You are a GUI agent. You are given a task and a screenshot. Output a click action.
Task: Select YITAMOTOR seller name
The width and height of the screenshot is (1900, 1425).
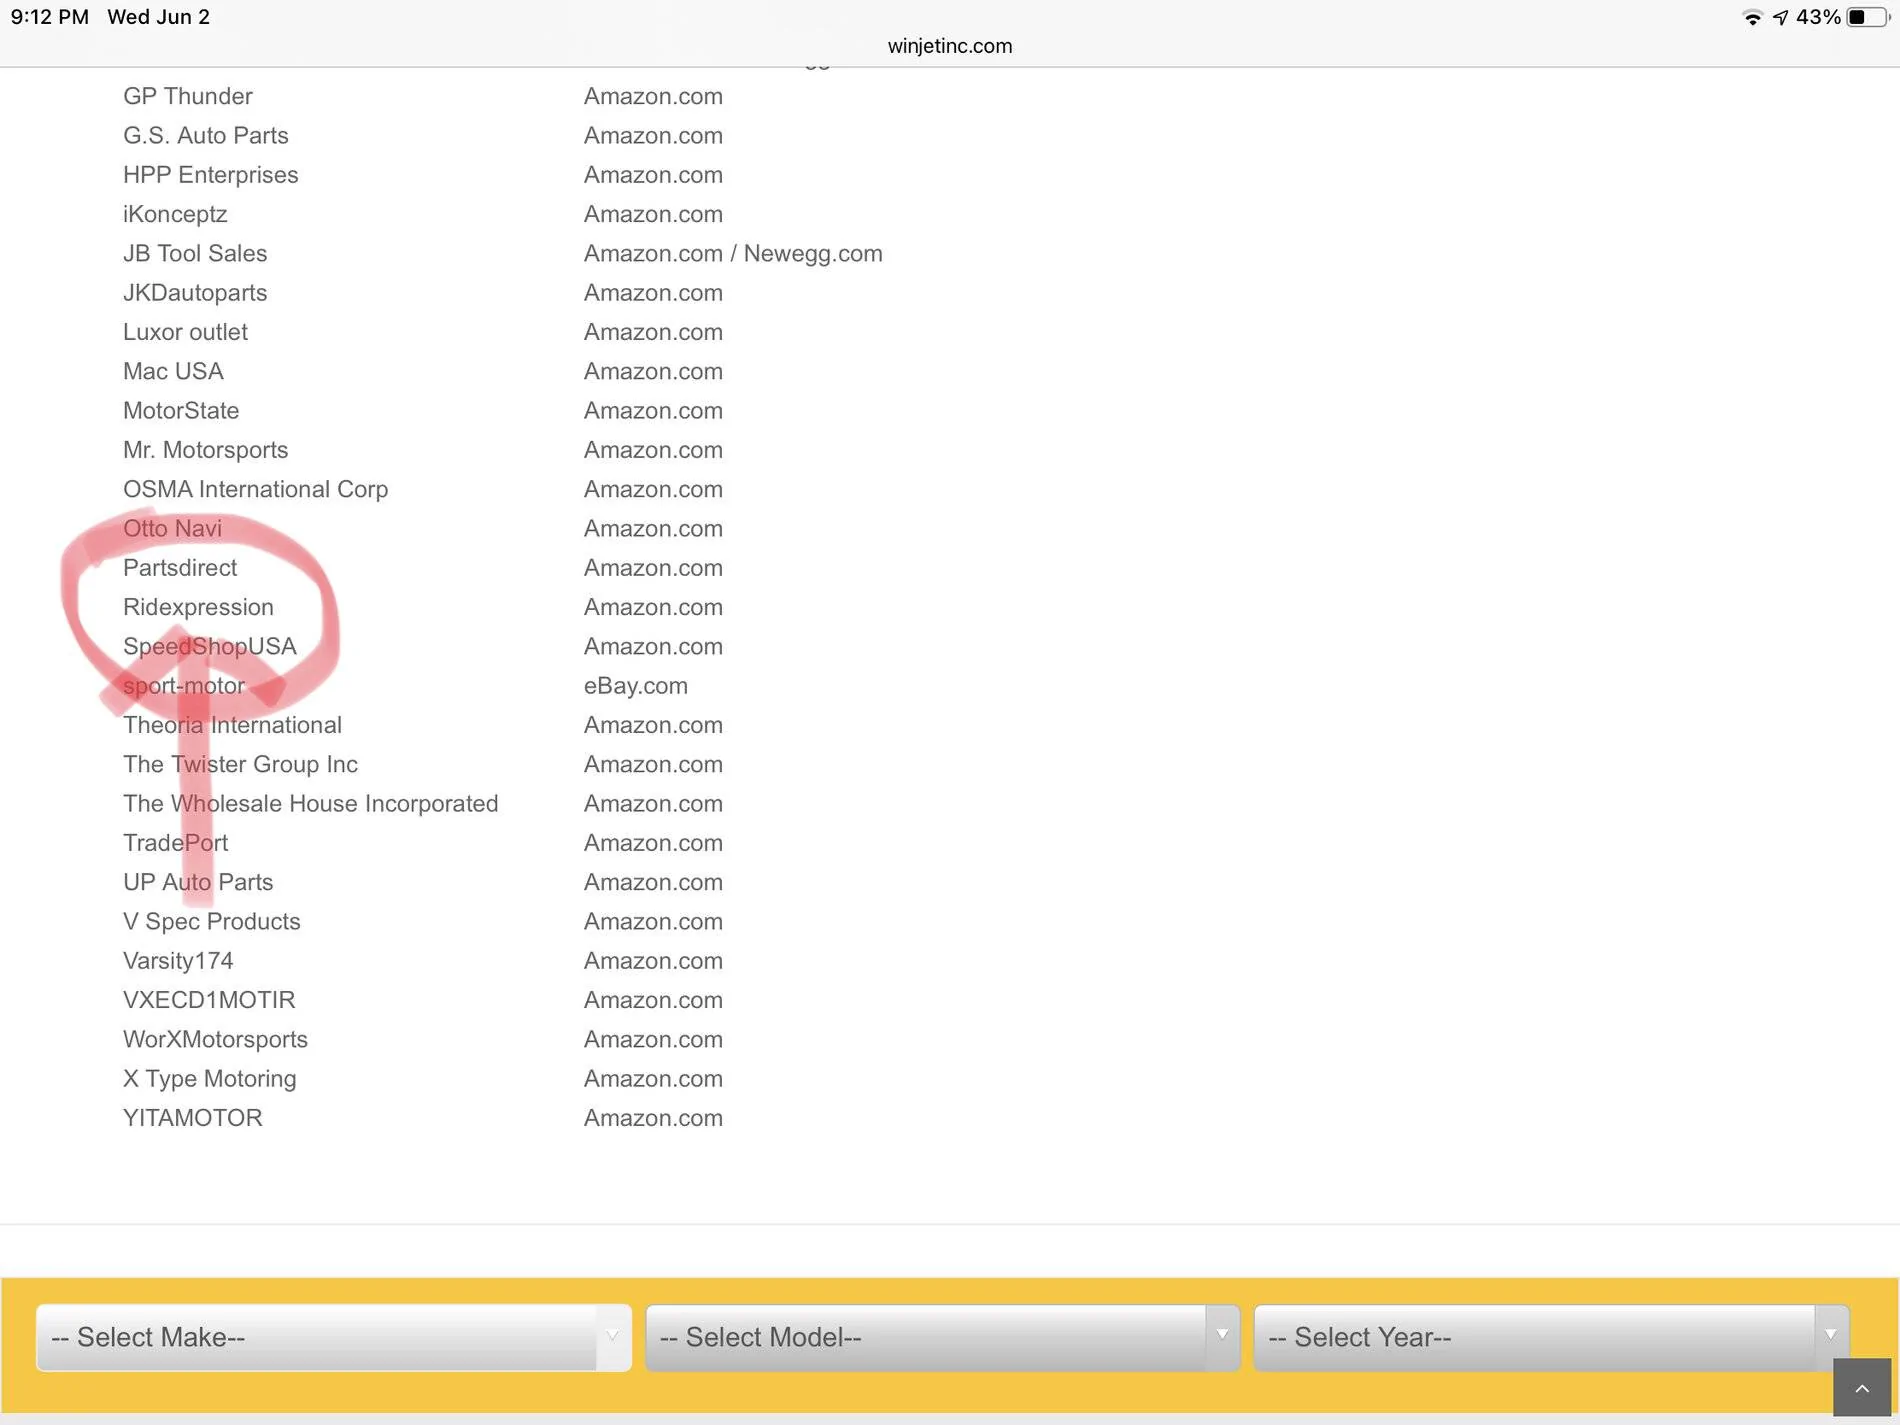pyautogui.click(x=193, y=1118)
